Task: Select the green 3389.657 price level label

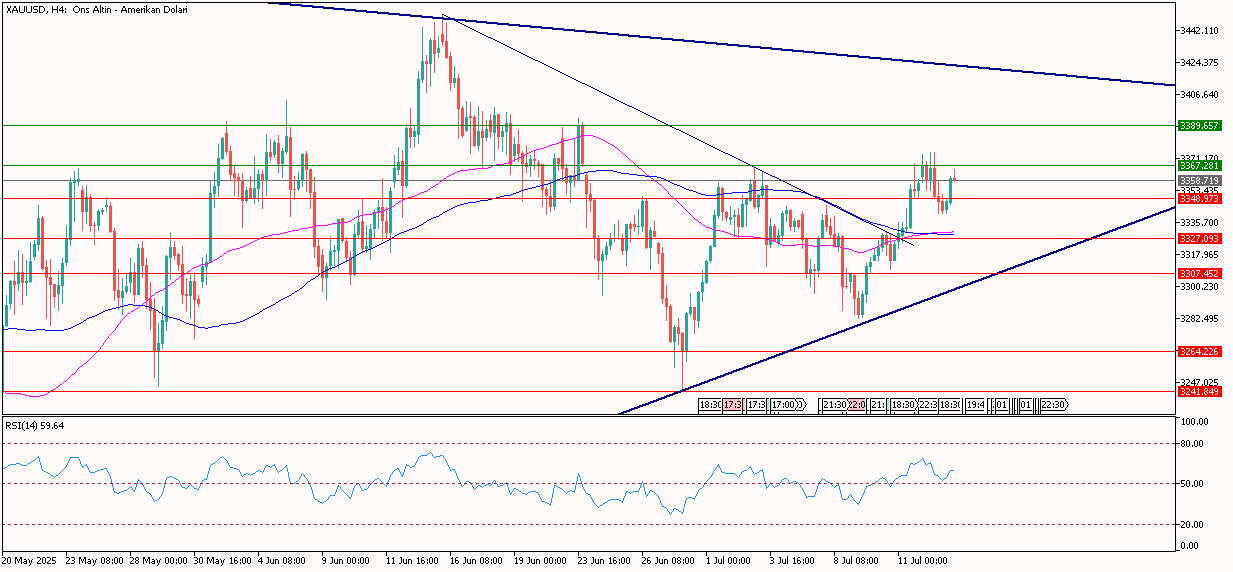Action: click(1198, 126)
